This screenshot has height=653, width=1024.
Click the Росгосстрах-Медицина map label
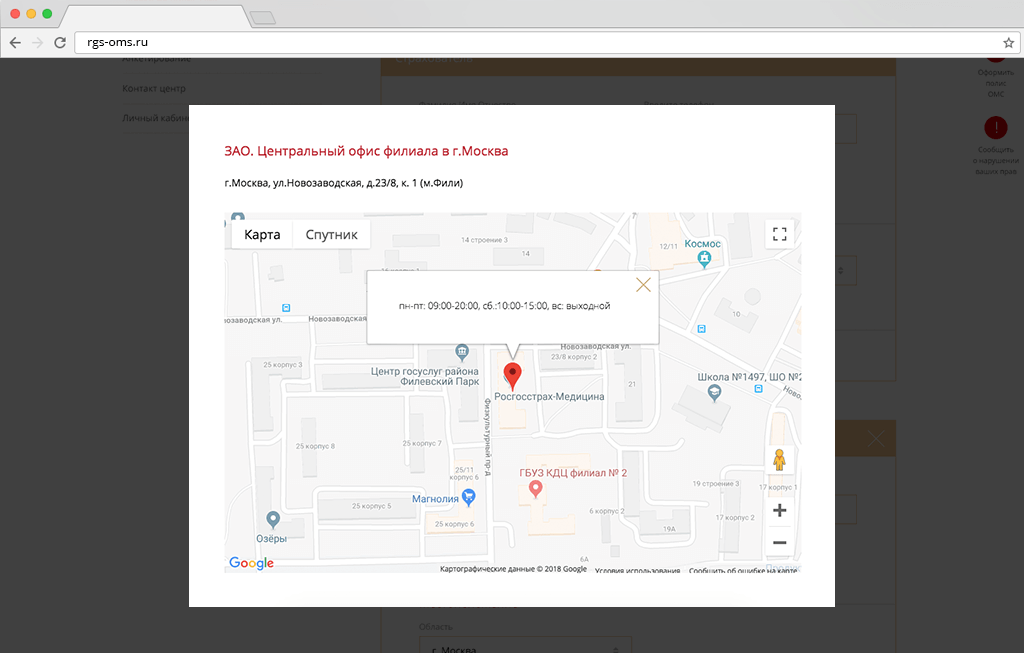coord(549,396)
